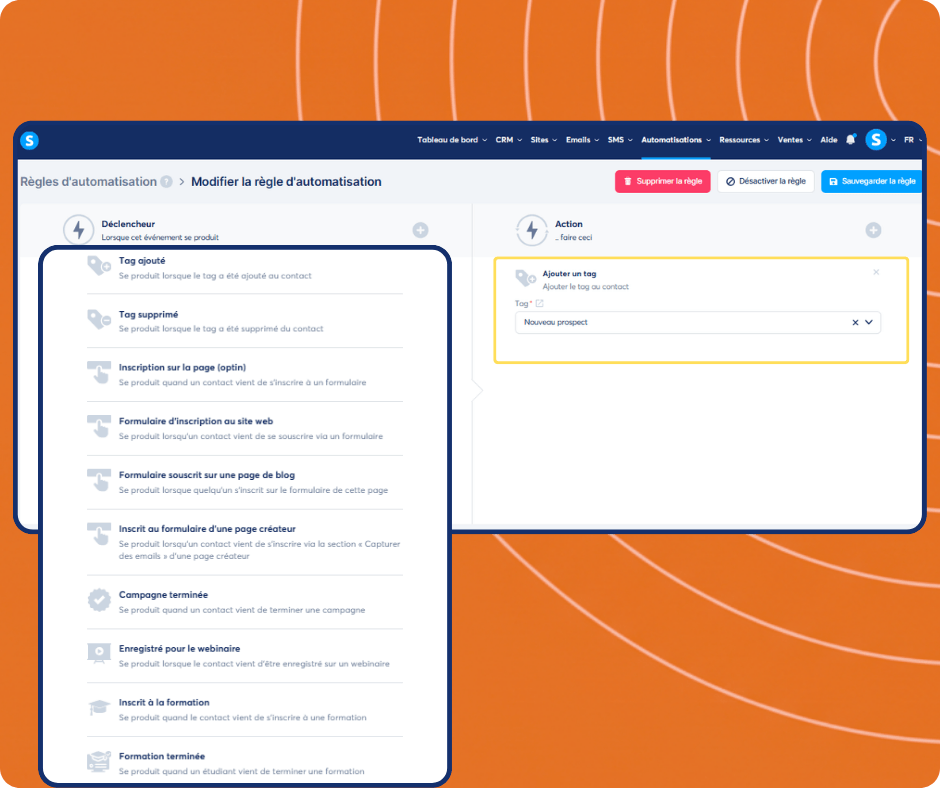Open the Ressources dropdown menu

744,140
